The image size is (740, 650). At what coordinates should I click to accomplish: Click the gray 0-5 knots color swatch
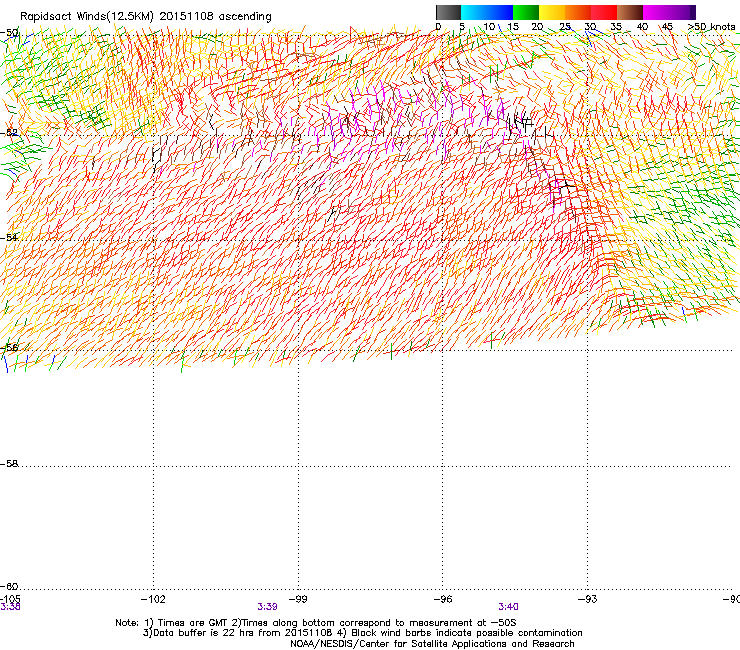[448, 12]
